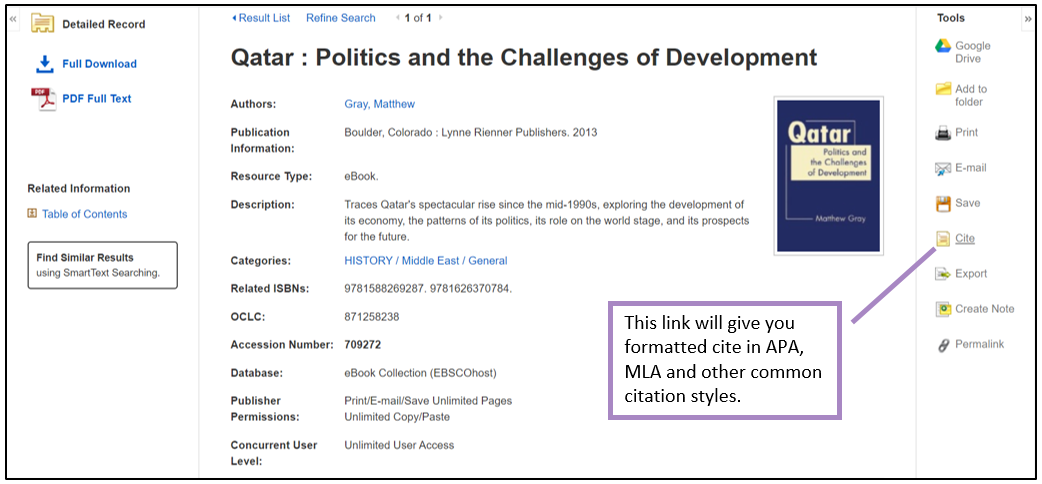The height and width of the screenshot is (484, 1042).
Task: Click the Full Download arrow icon
Action: [44, 64]
